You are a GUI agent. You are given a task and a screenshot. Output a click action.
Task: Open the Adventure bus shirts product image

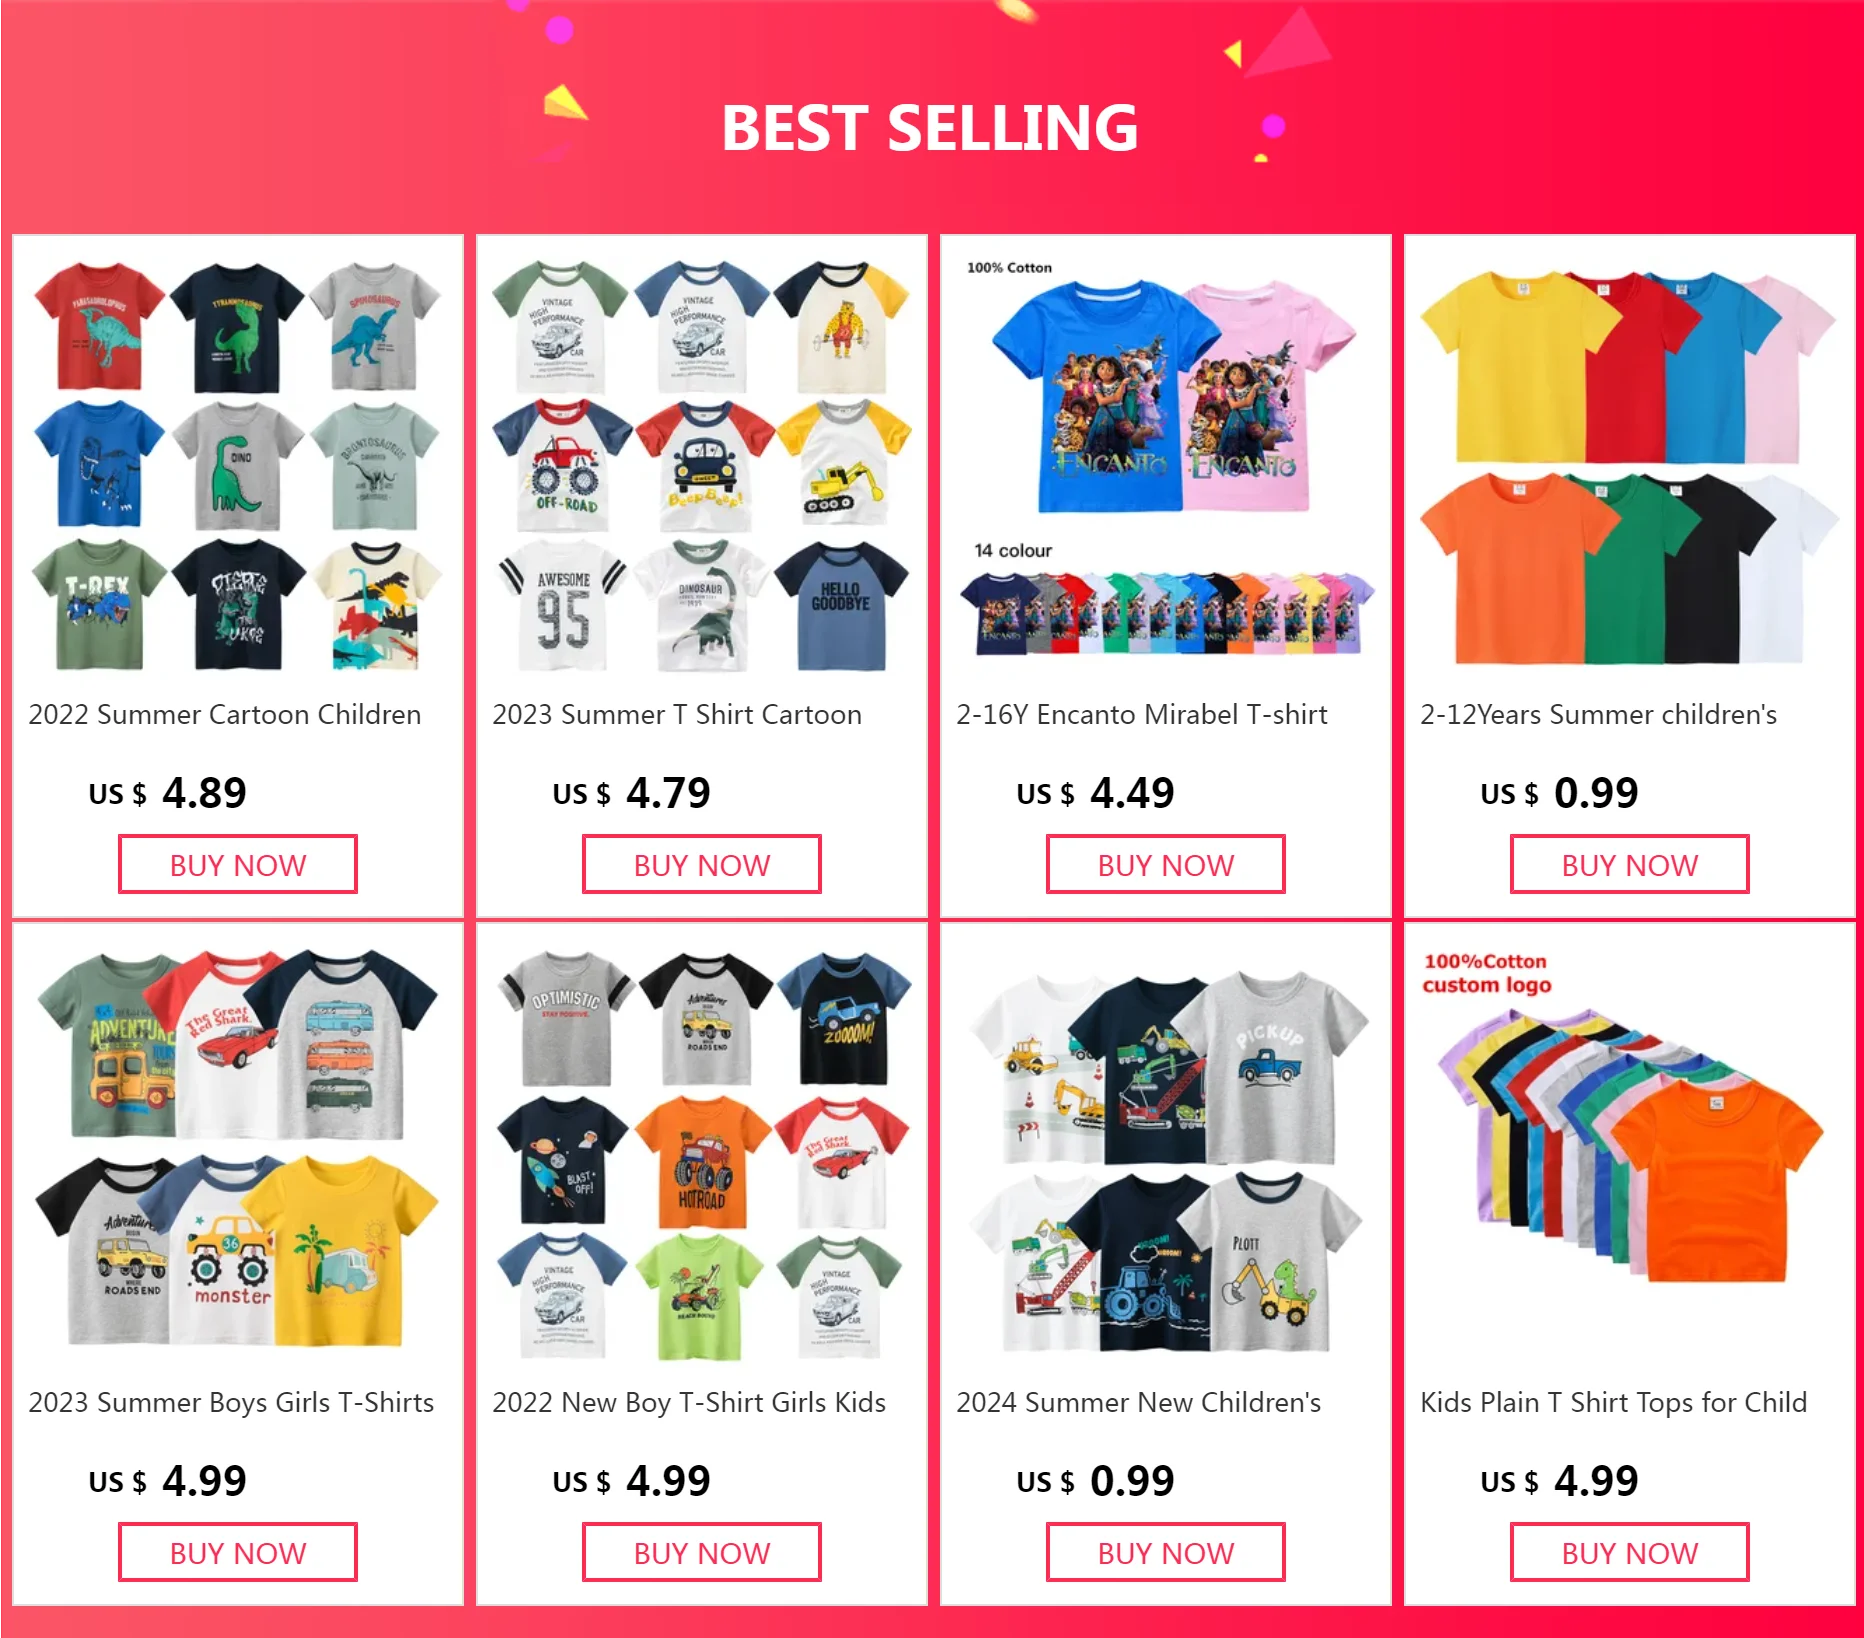(238, 1151)
